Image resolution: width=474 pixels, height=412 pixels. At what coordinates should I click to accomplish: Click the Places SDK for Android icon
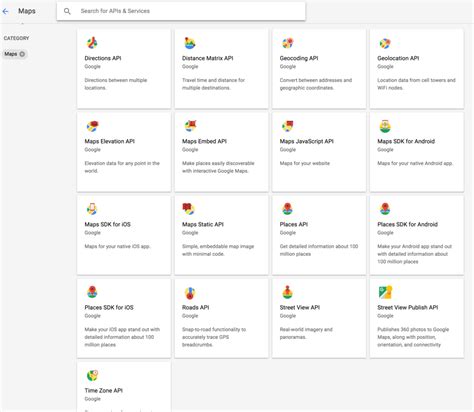coord(385,209)
